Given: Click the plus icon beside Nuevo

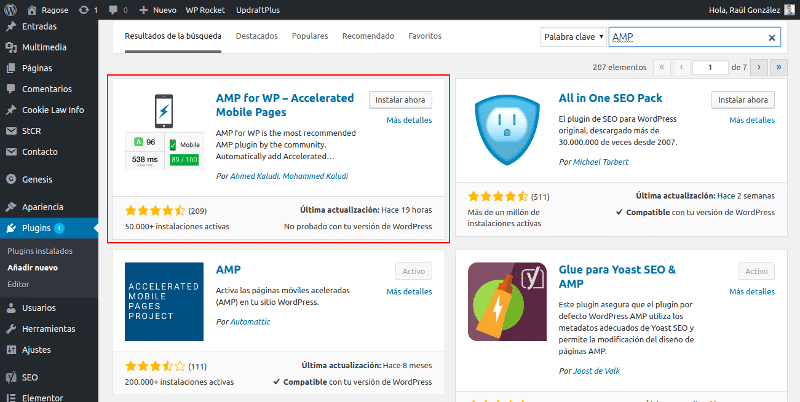Looking at the screenshot, I should 143,10.
